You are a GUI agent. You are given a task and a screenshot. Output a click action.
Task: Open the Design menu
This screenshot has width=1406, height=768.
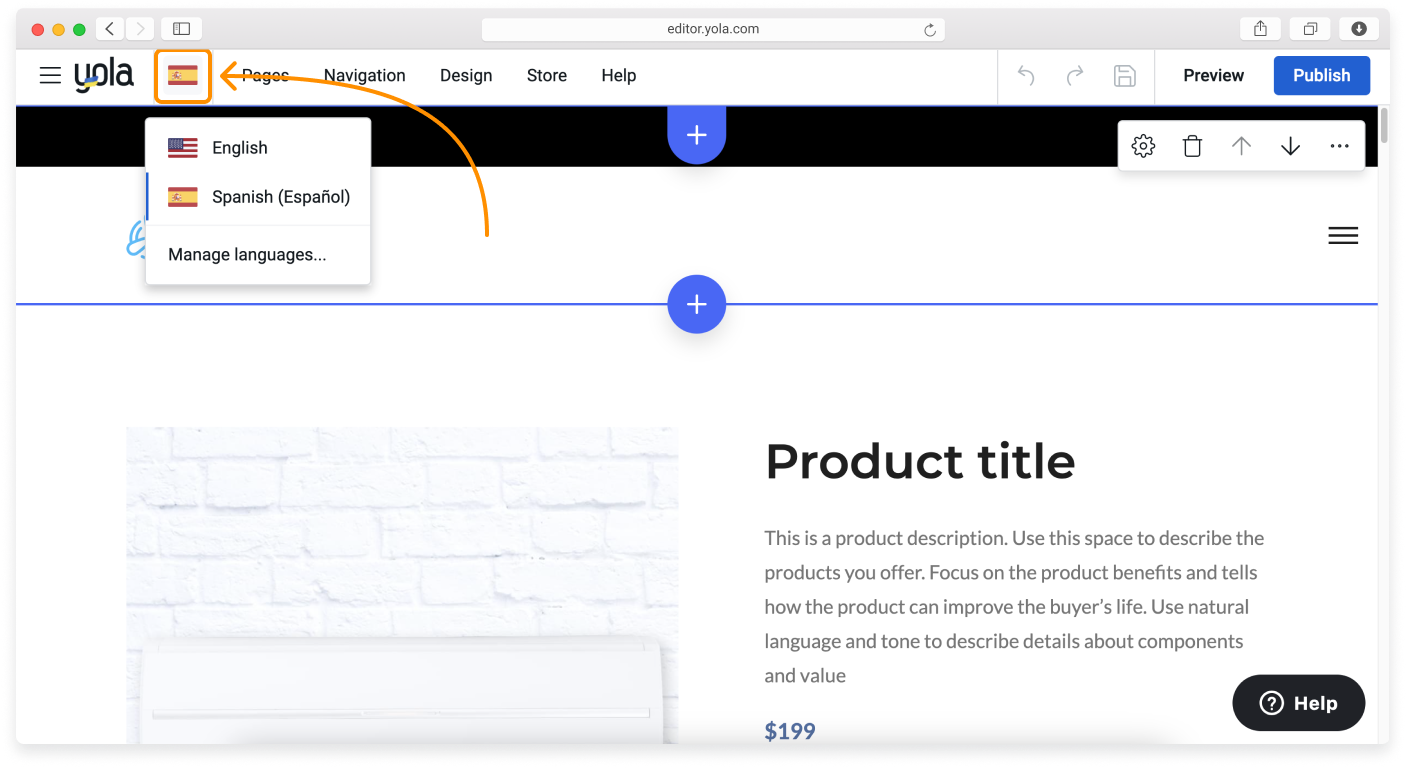pyautogui.click(x=466, y=75)
